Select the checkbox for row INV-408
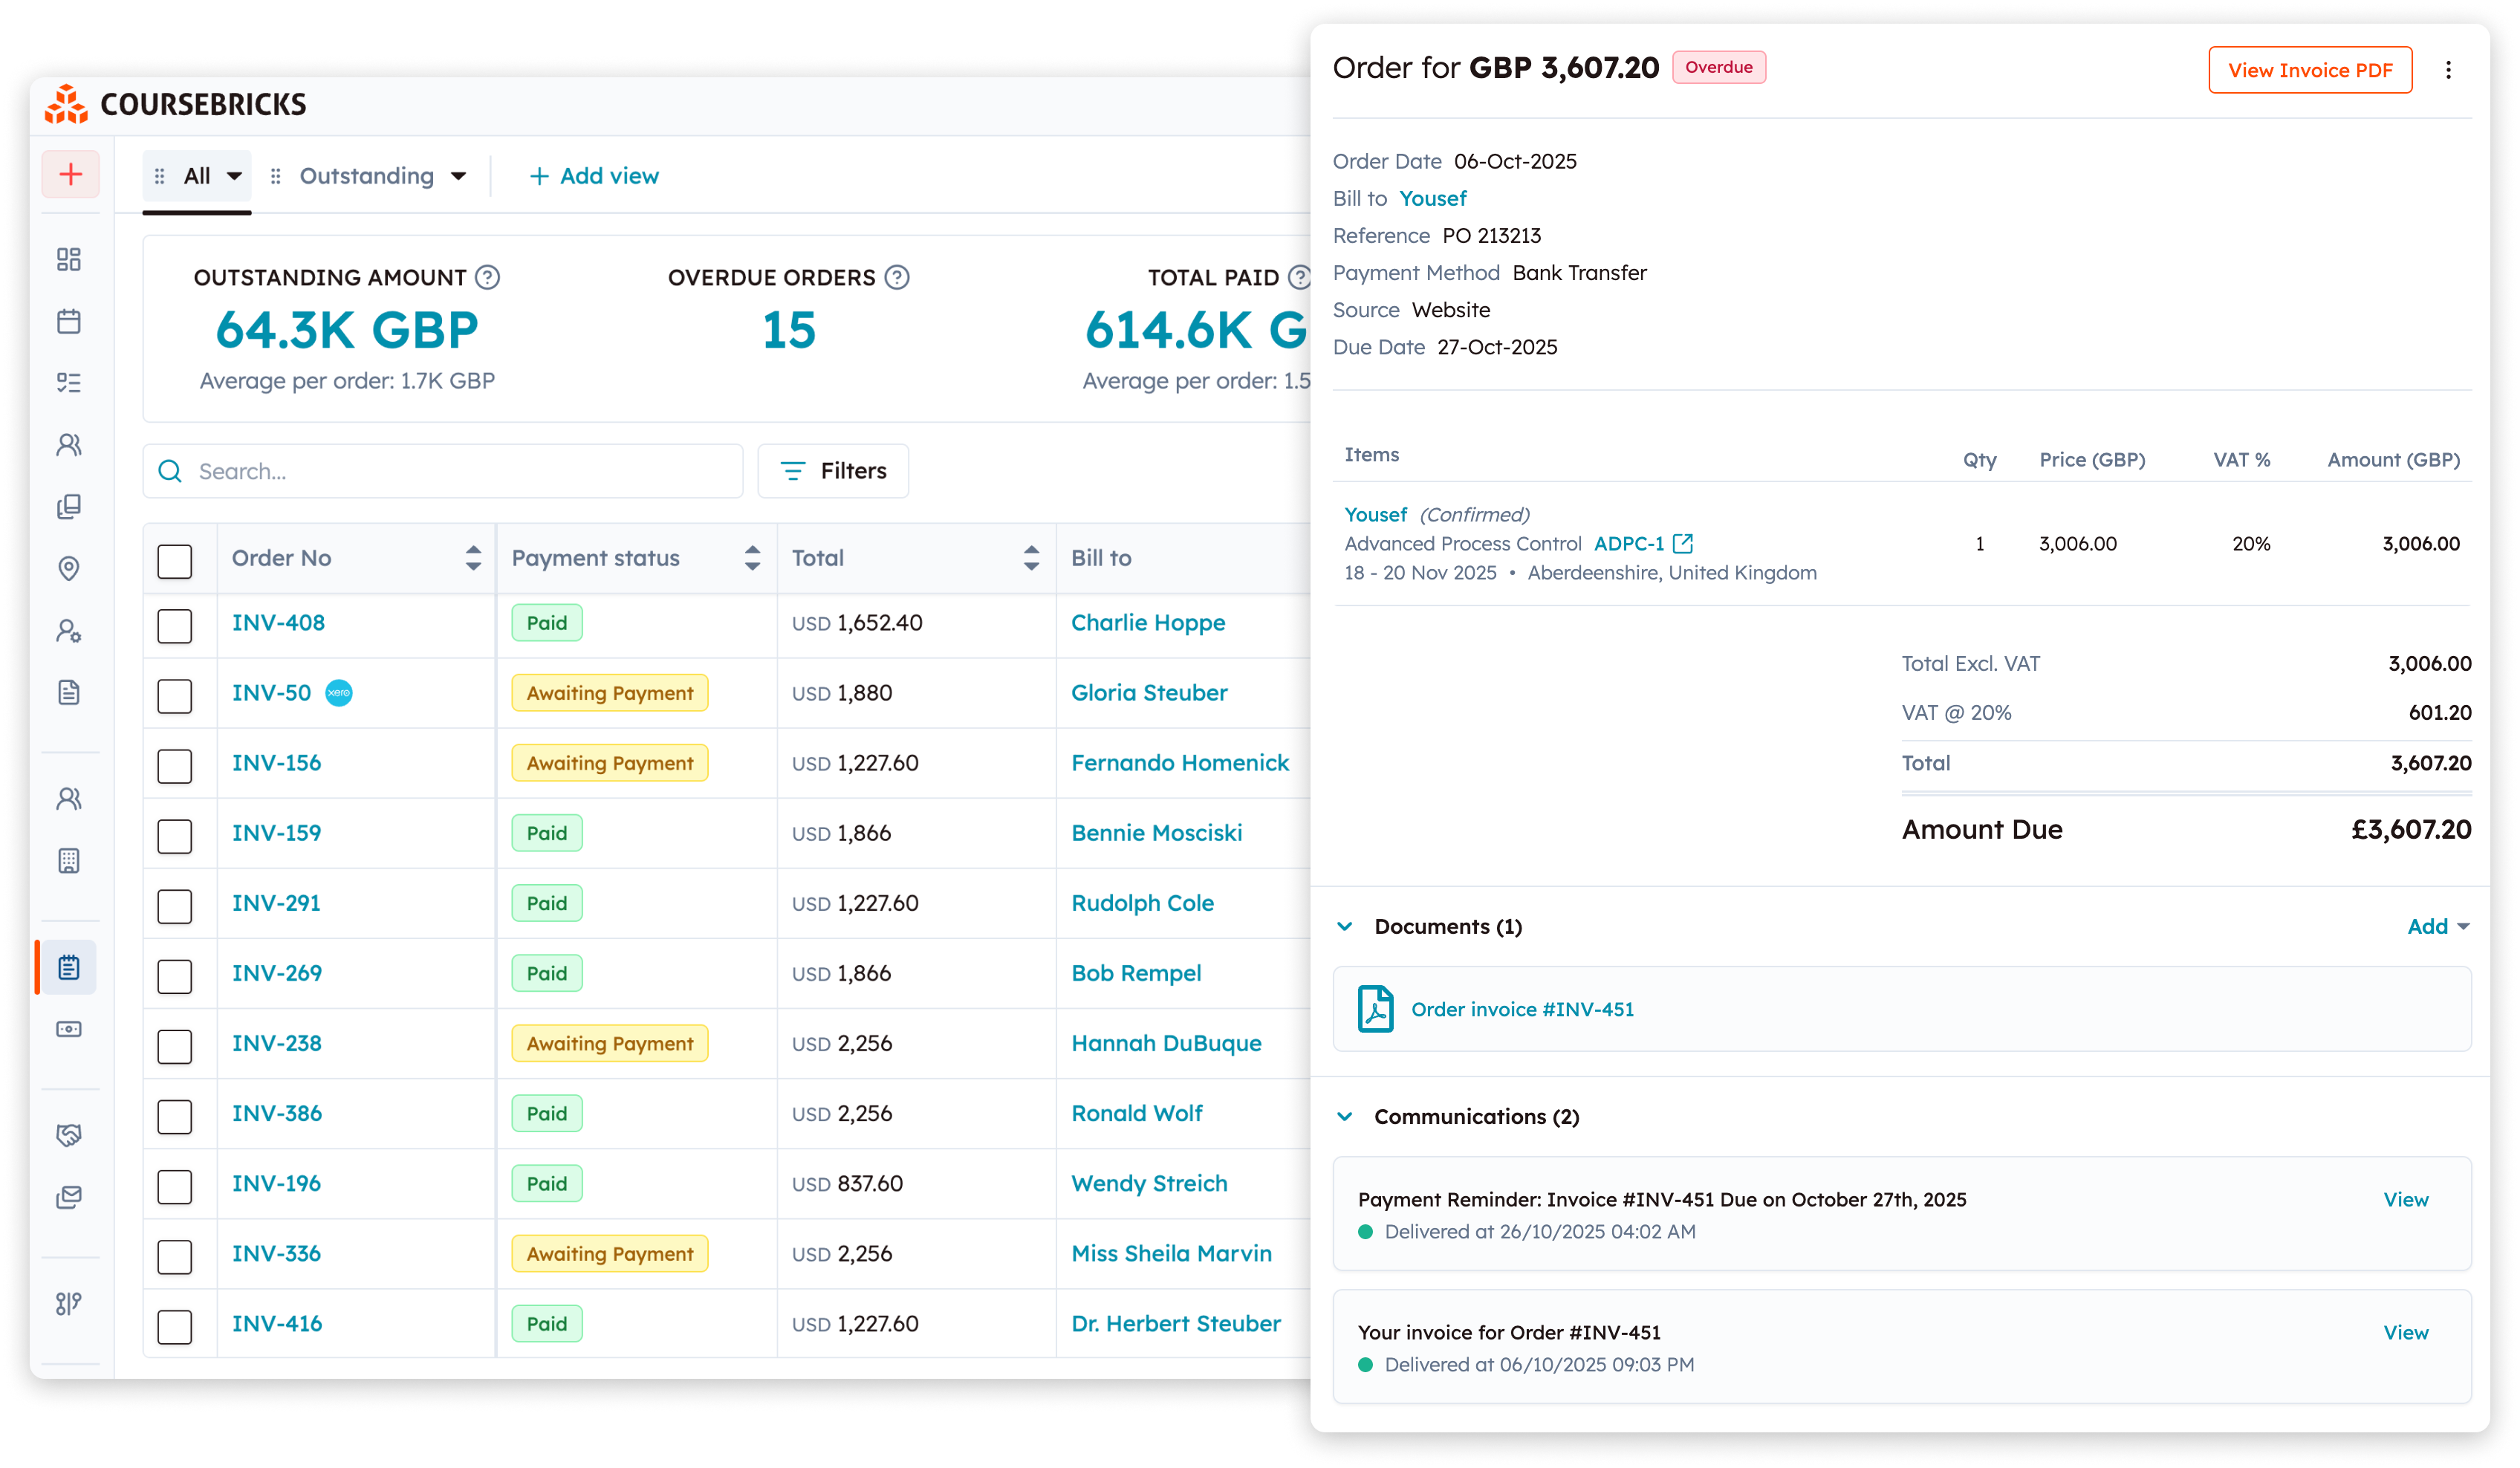 pos(175,626)
